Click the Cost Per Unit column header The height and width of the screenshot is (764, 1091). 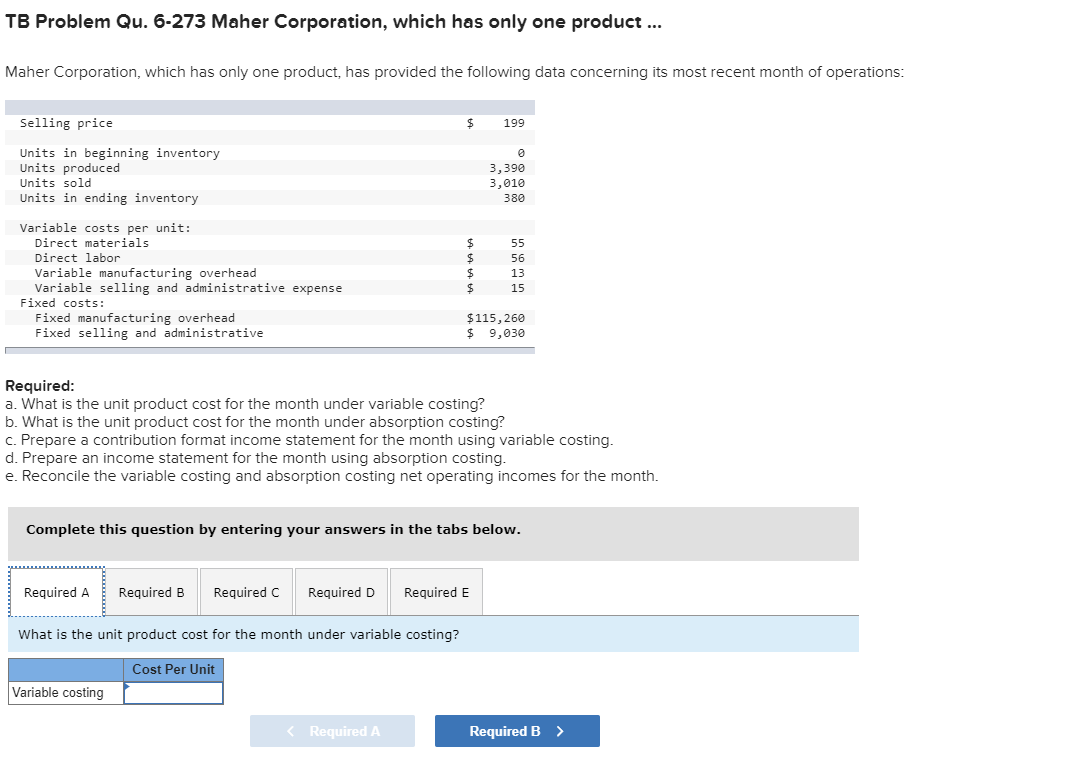173,669
